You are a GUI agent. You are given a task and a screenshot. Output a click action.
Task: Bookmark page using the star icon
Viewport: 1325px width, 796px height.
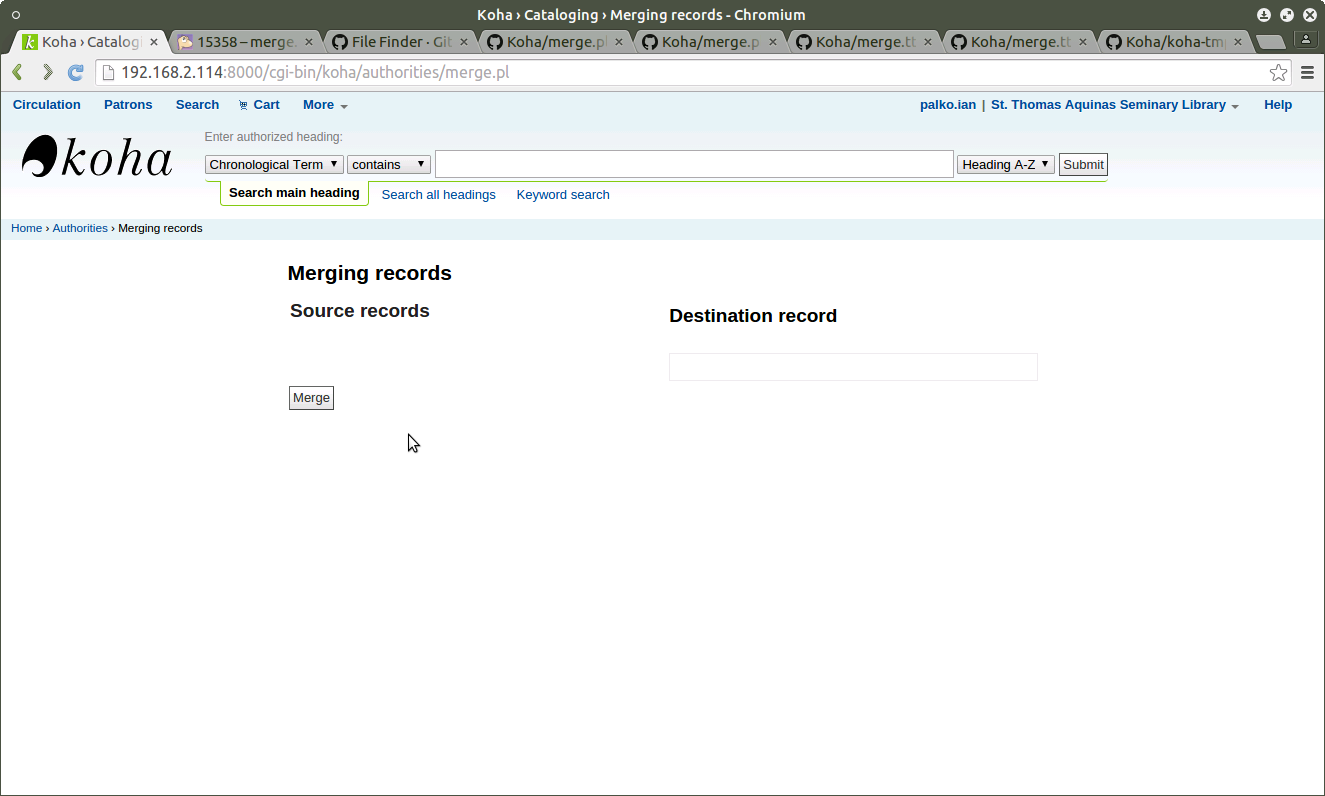point(1278,72)
